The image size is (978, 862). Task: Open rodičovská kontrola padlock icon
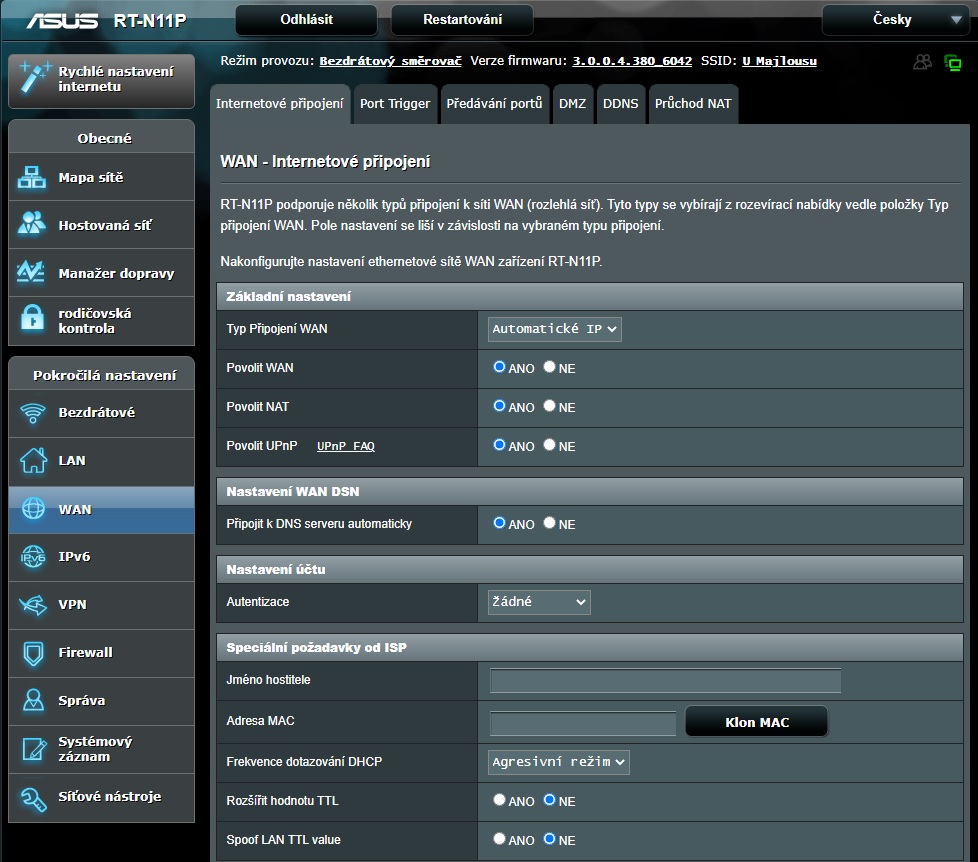[32, 320]
